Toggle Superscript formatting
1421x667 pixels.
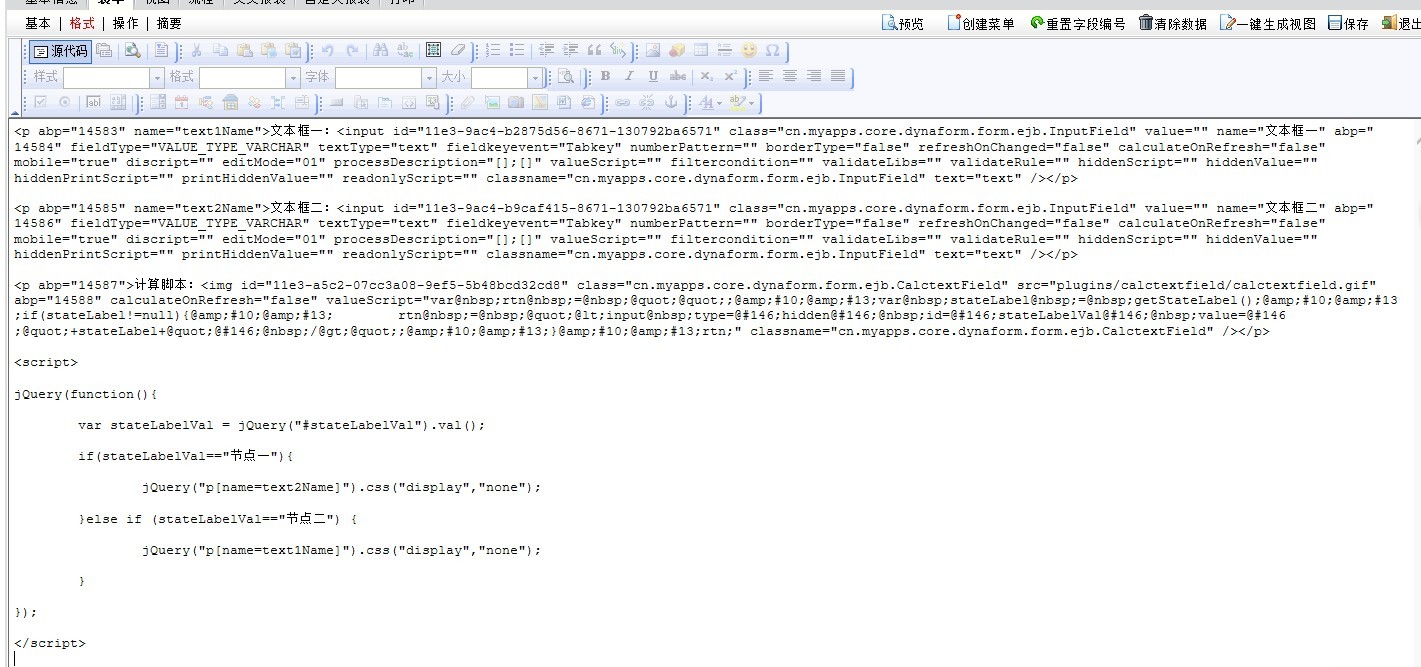(x=730, y=76)
